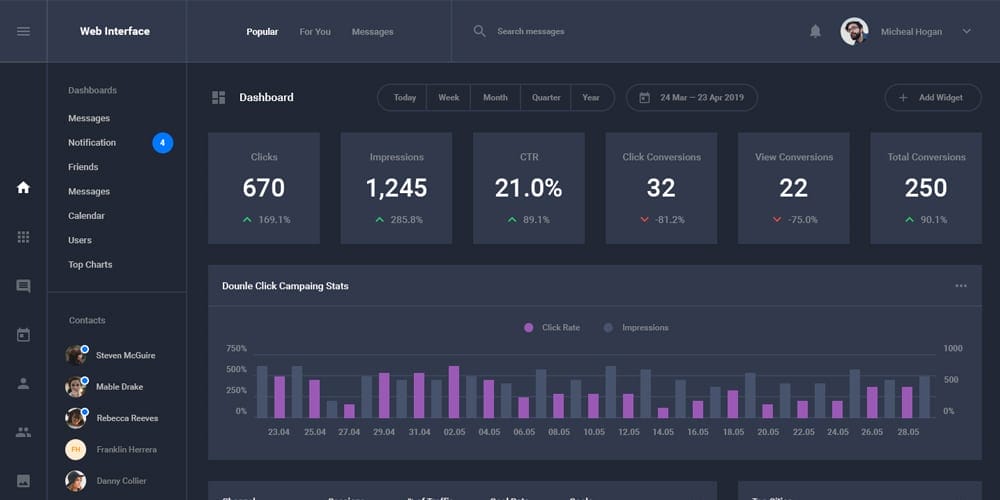This screenshot has width=1000, height=500.
Task: Open the apps grid icon in left rail
Action: pos(24,237)
